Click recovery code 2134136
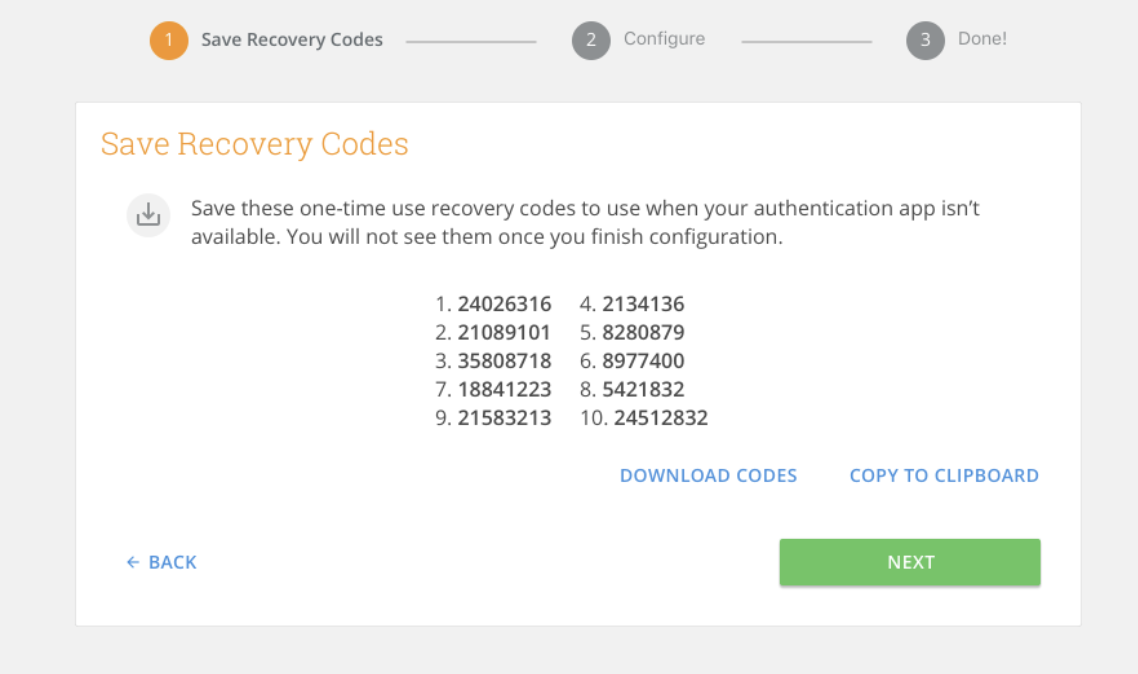The image size is (1138, 674). [643, 304]
